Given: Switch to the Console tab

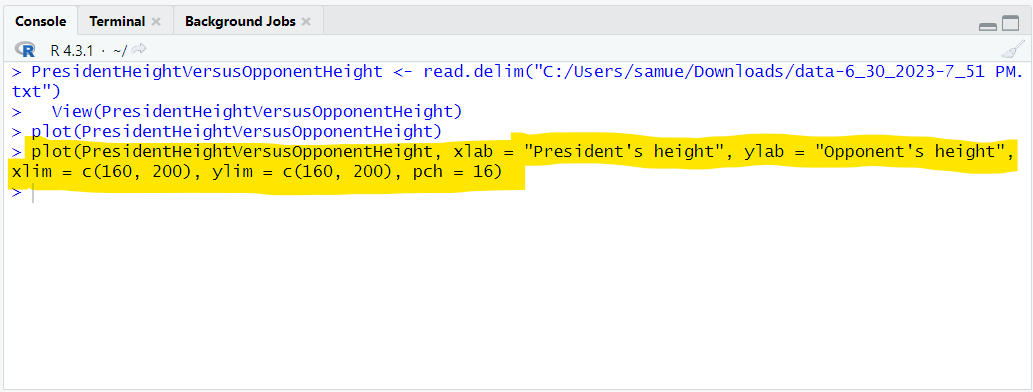Looking at the screenshot, I should tap(41, 21).
